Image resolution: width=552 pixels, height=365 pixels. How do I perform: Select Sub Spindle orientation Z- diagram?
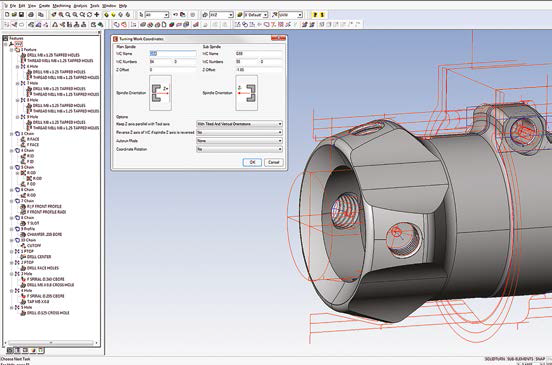tap(246, 93)
